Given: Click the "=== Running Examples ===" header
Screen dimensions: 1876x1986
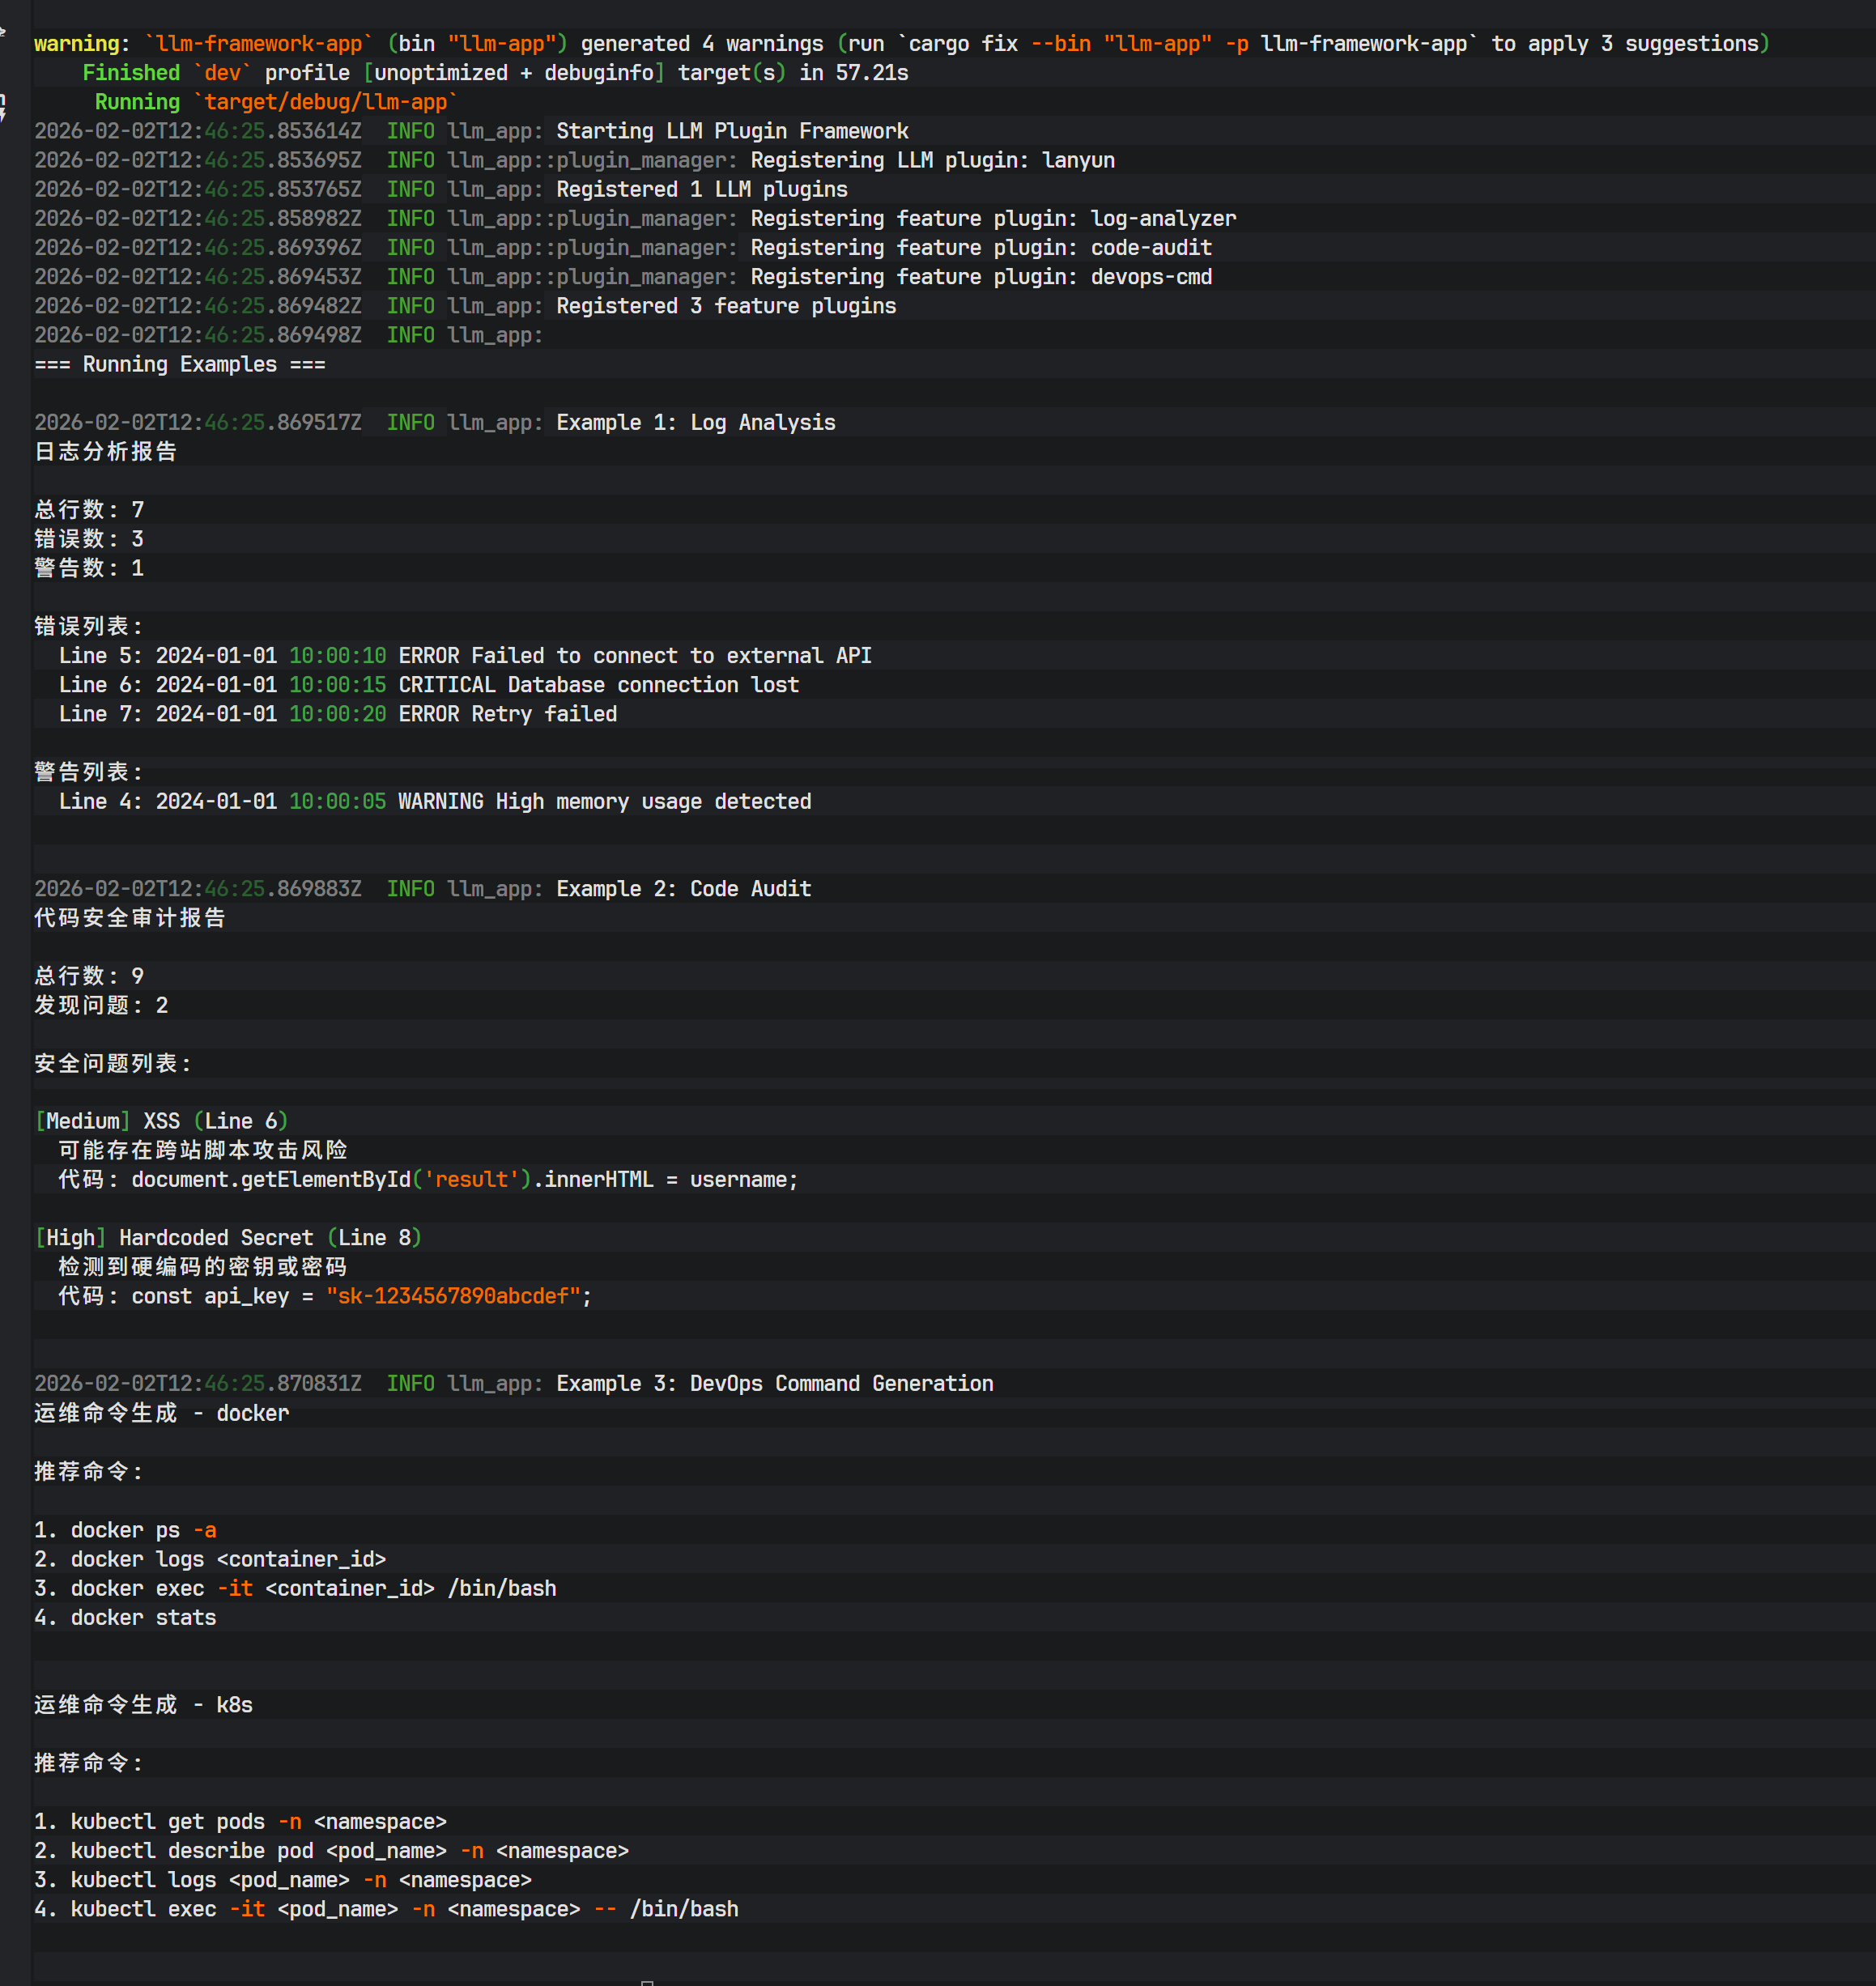Looking at the screenshot, I should (180, 364).
